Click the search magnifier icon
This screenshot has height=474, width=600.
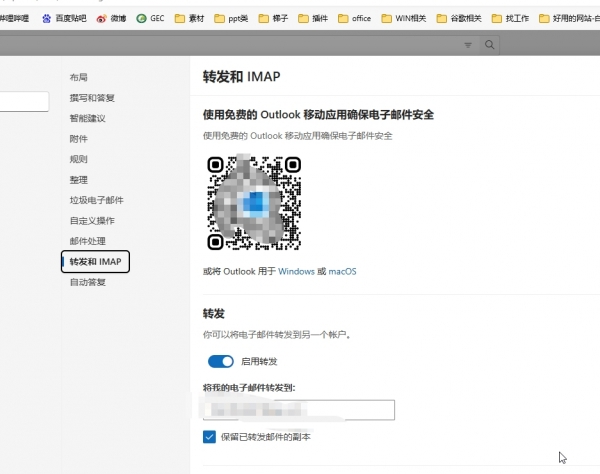point(489,45)
